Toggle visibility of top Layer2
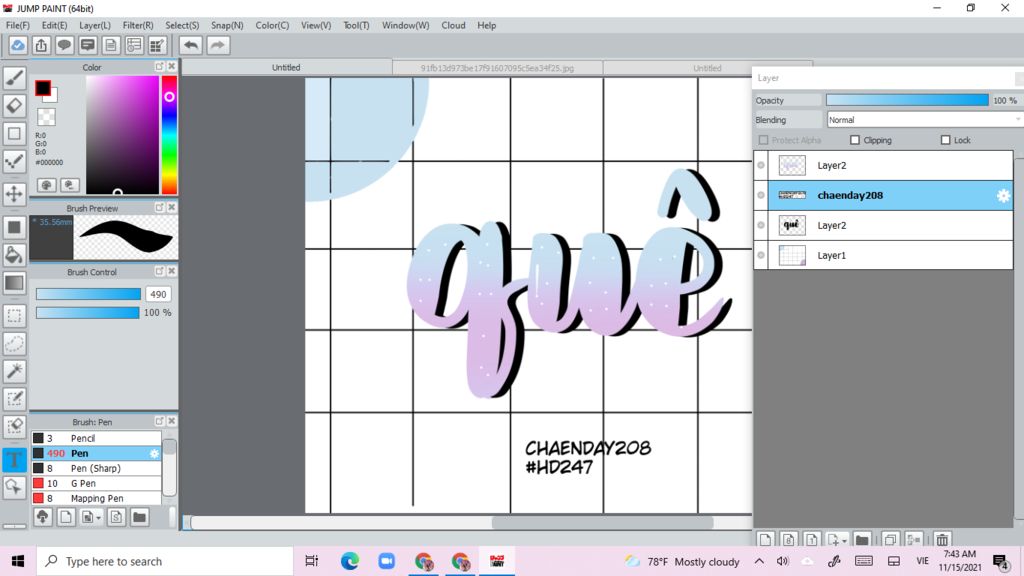The width and height of the screenshot is (1024, 576). (761, 165)
